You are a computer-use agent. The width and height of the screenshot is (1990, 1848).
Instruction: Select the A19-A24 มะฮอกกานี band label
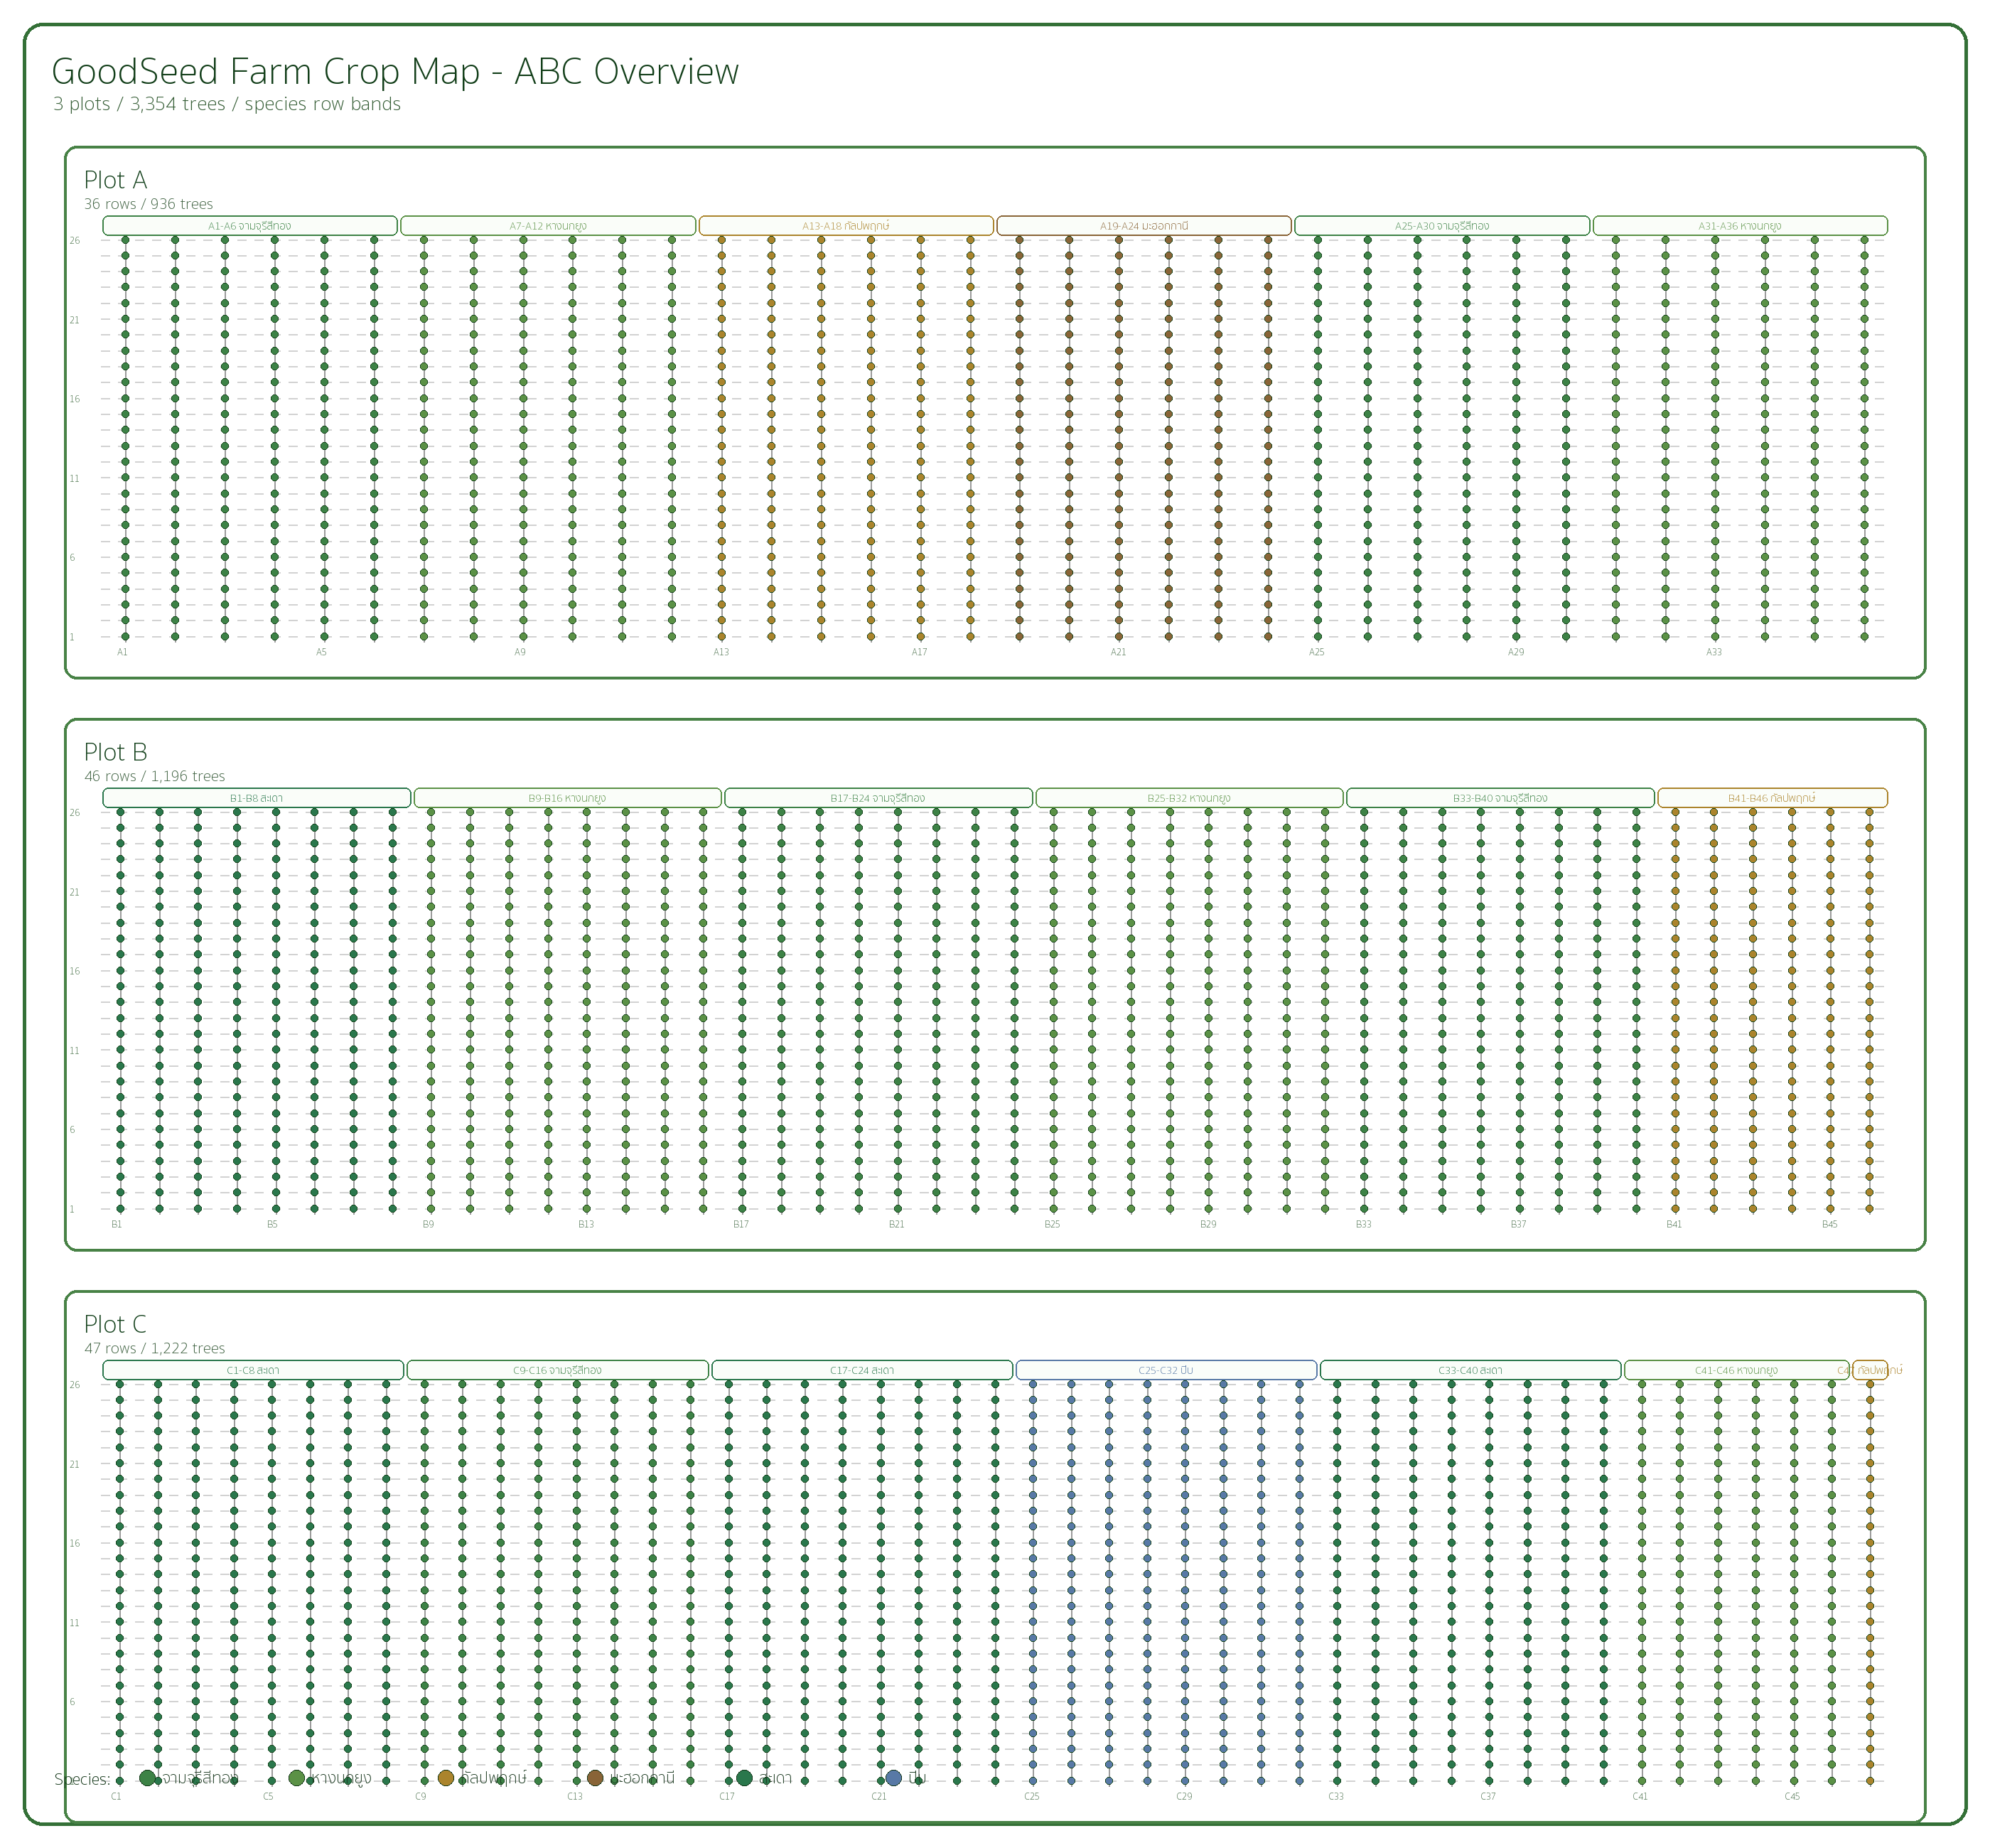pos(1144,226)
